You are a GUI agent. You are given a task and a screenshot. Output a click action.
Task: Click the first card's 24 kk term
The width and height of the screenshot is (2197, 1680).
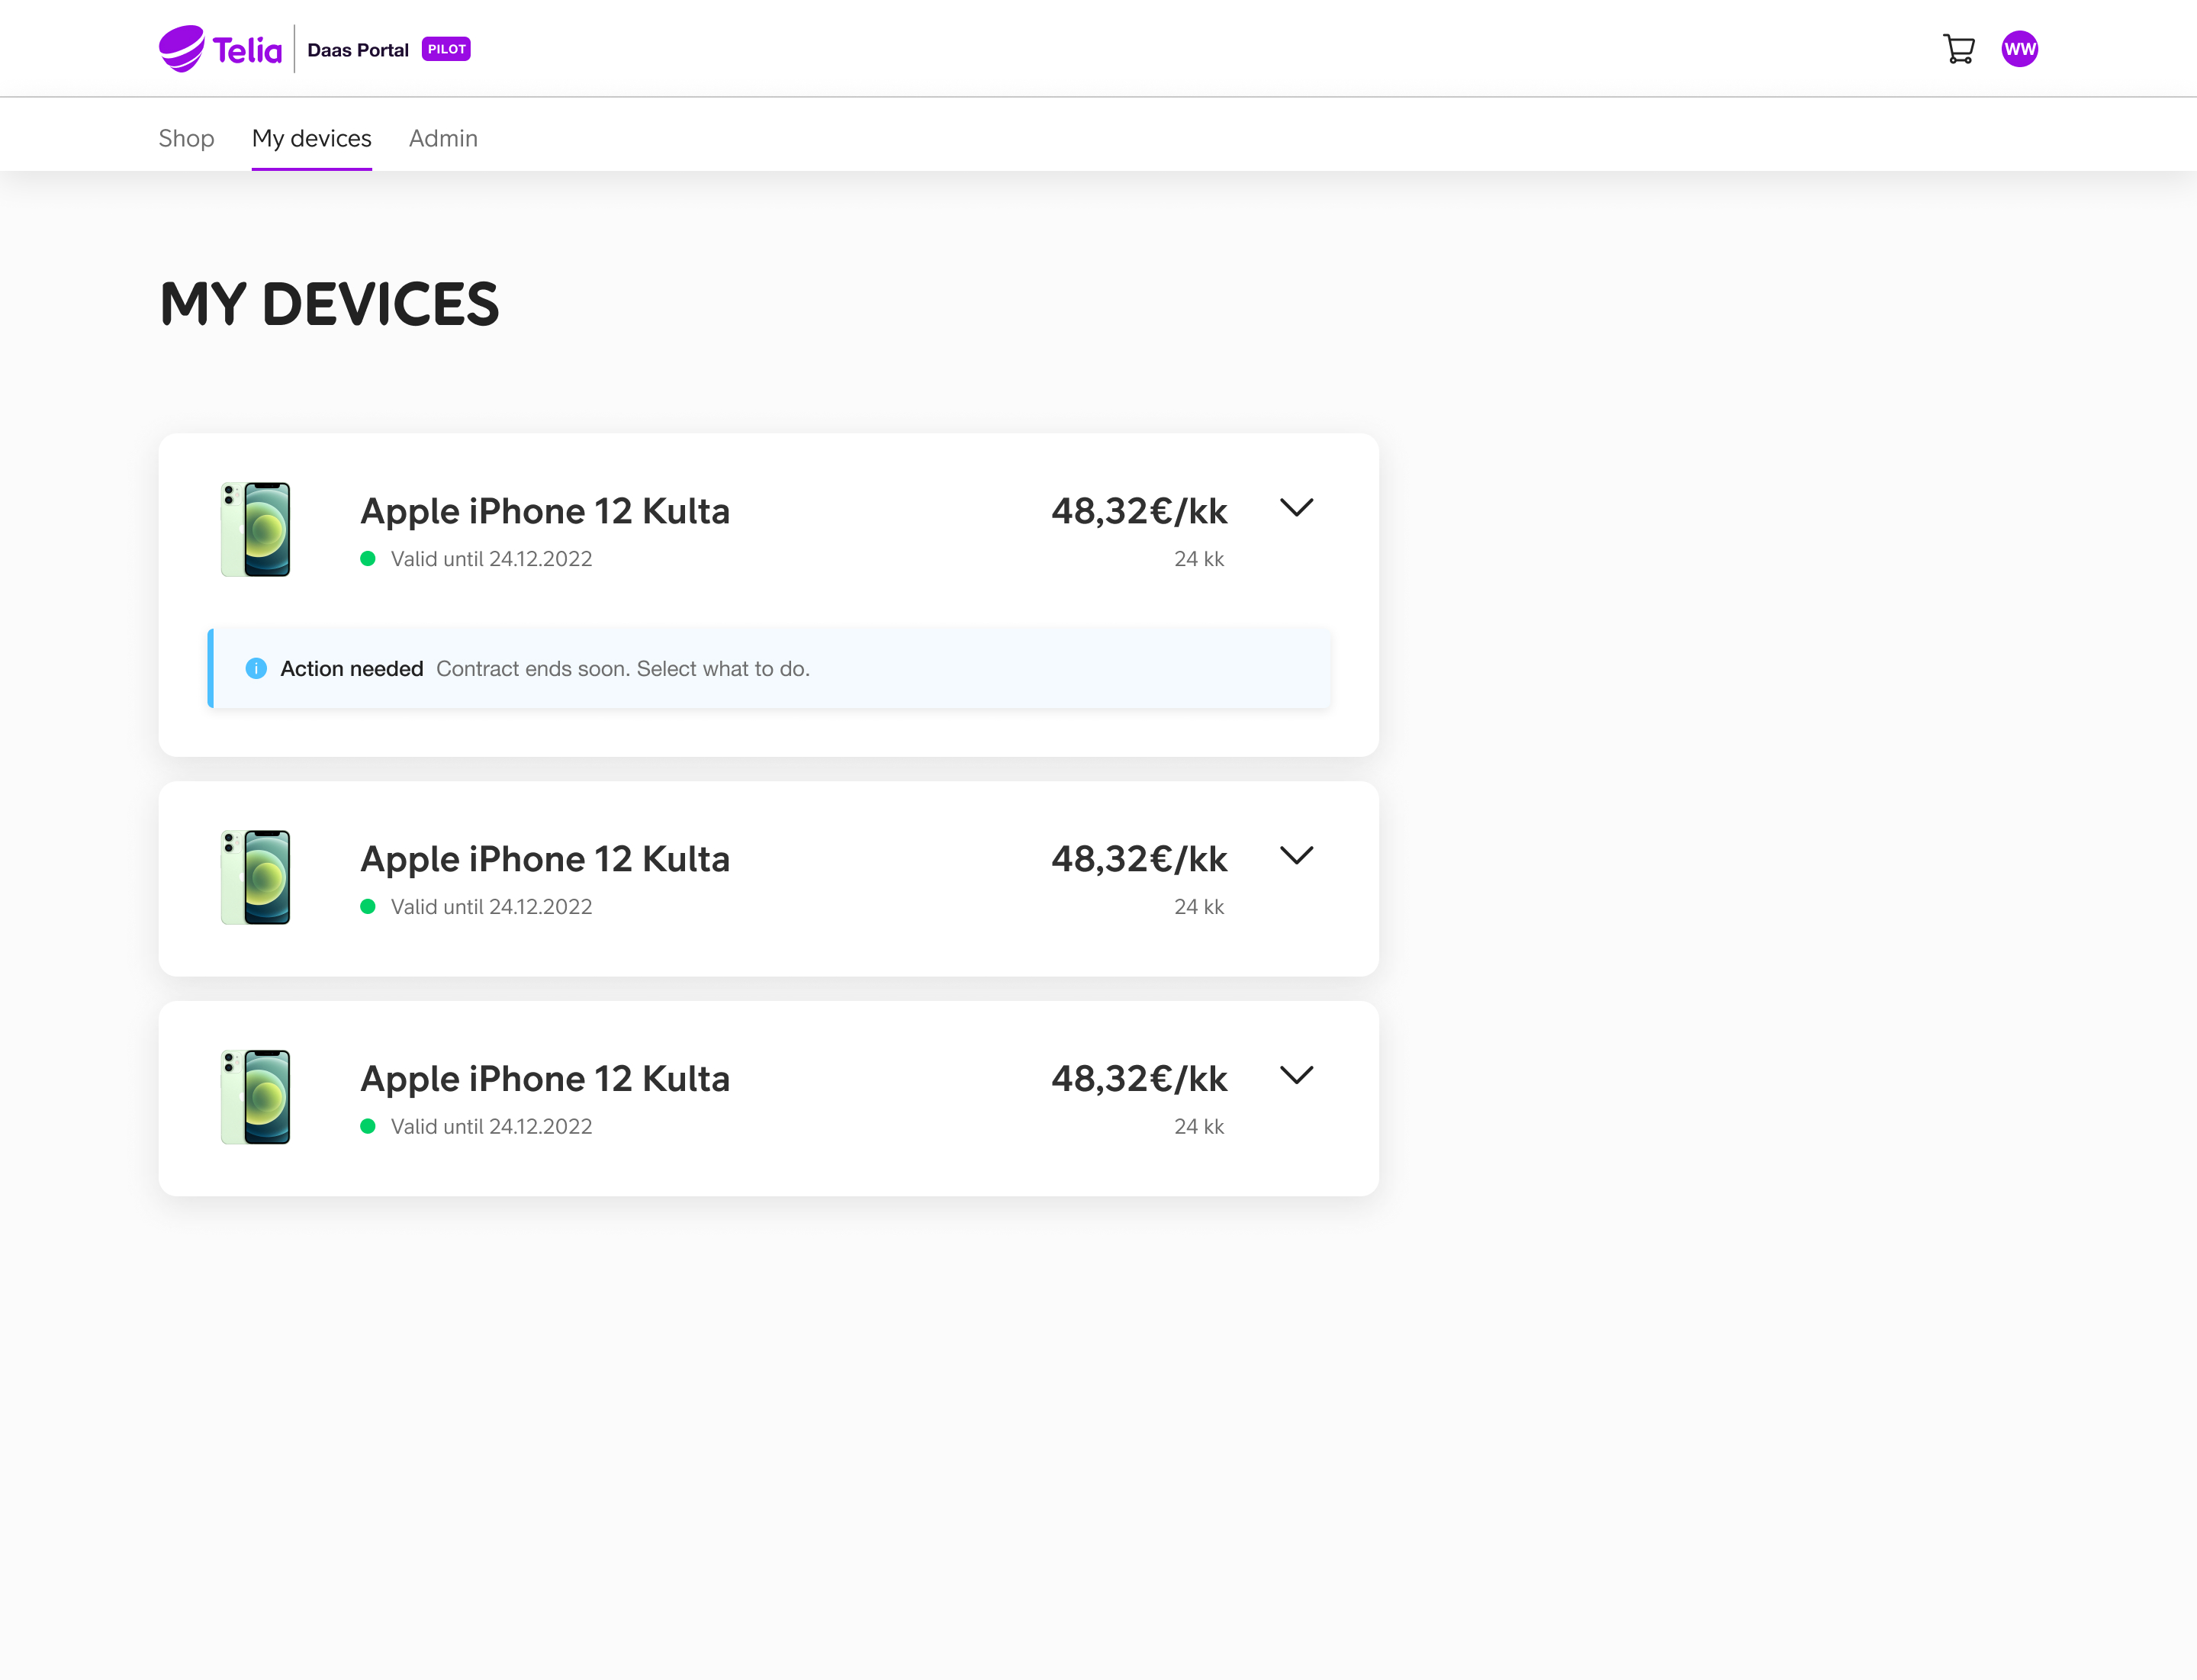(1199, 559)
